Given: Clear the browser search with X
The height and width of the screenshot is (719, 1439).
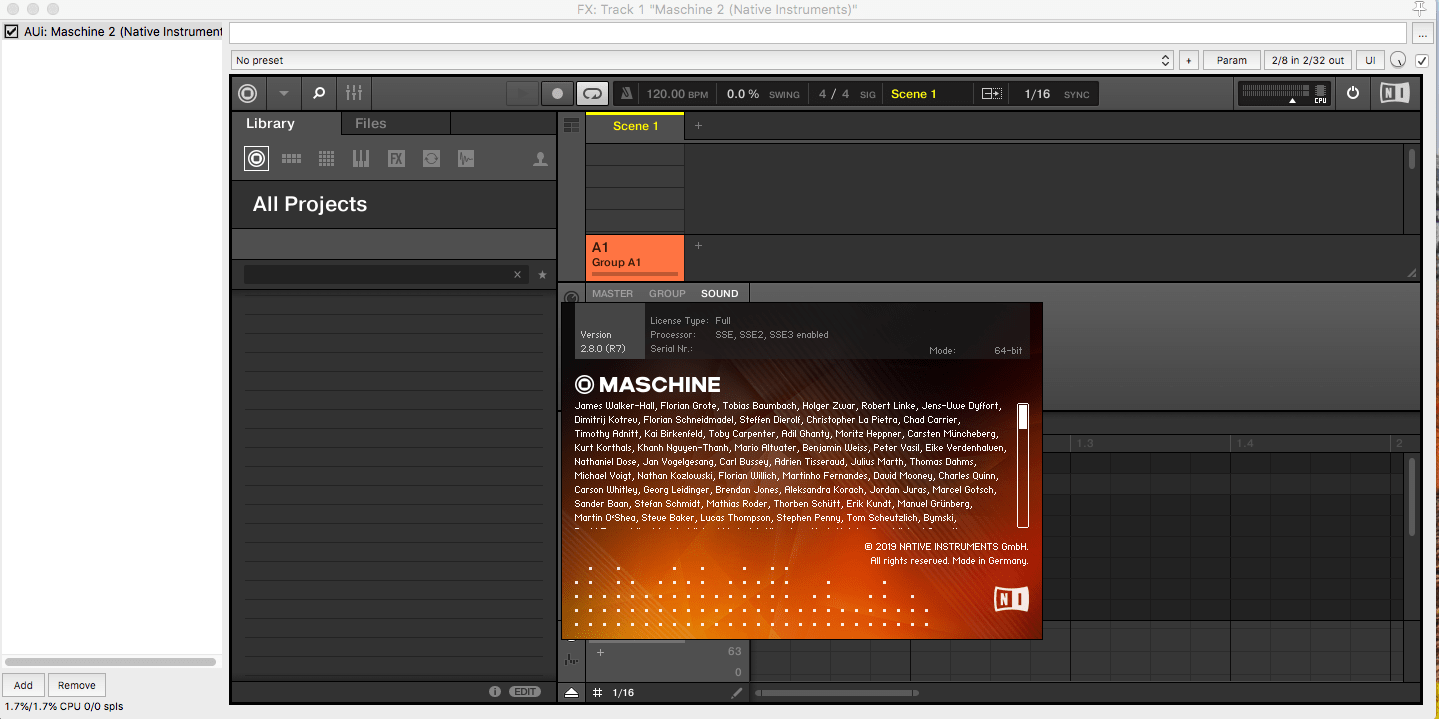Looking at the screenshot, I should [517, 274].
